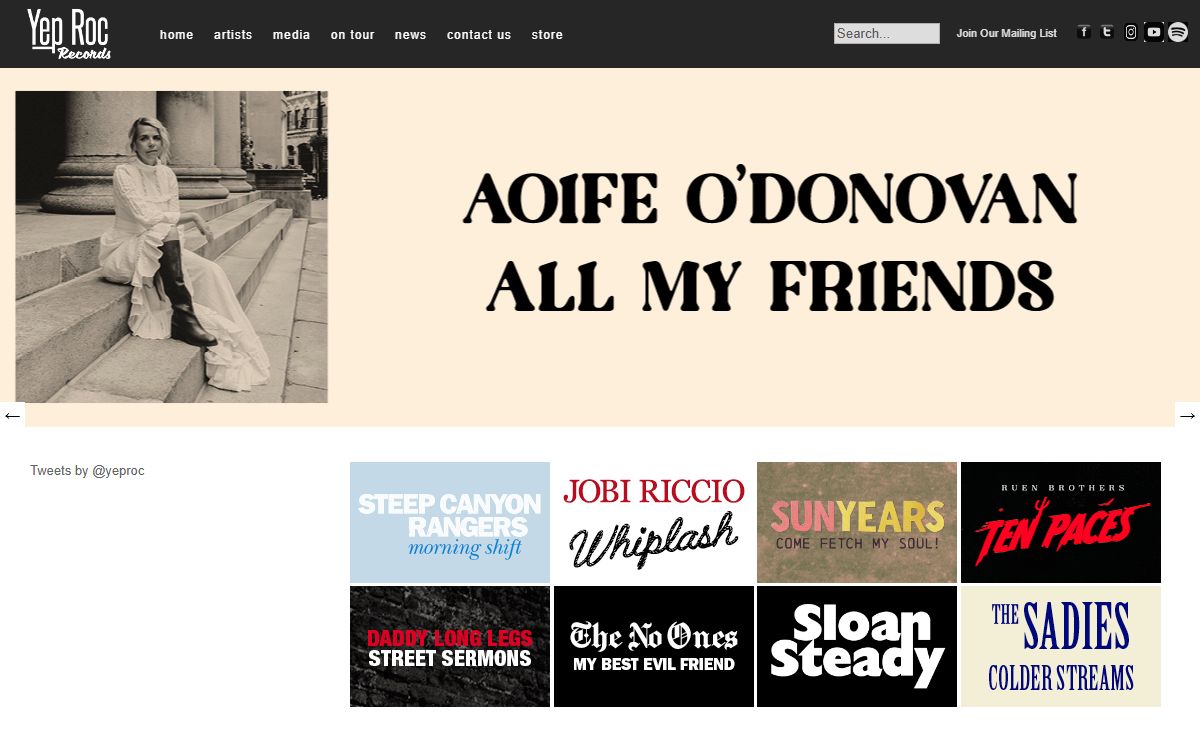This screenshot has width=1200, height=740.
Task: Open The No Ones My Best Evil Friend tile
Action: [654, 647]
